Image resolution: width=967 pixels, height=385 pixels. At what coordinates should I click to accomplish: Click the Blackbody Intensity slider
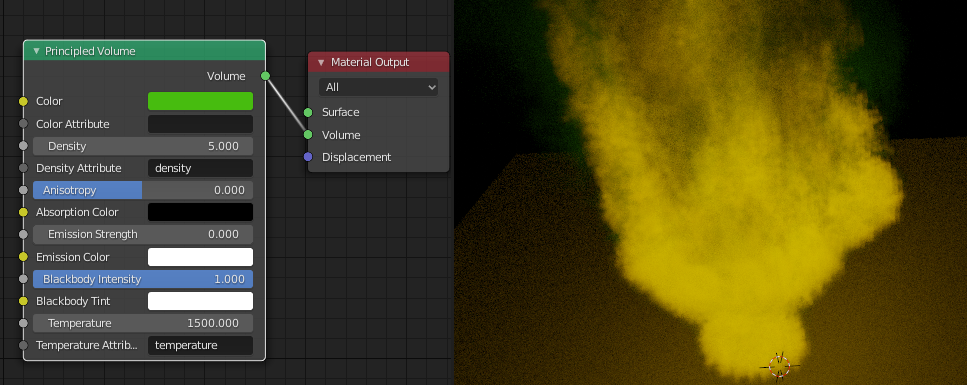coord(143,279)
